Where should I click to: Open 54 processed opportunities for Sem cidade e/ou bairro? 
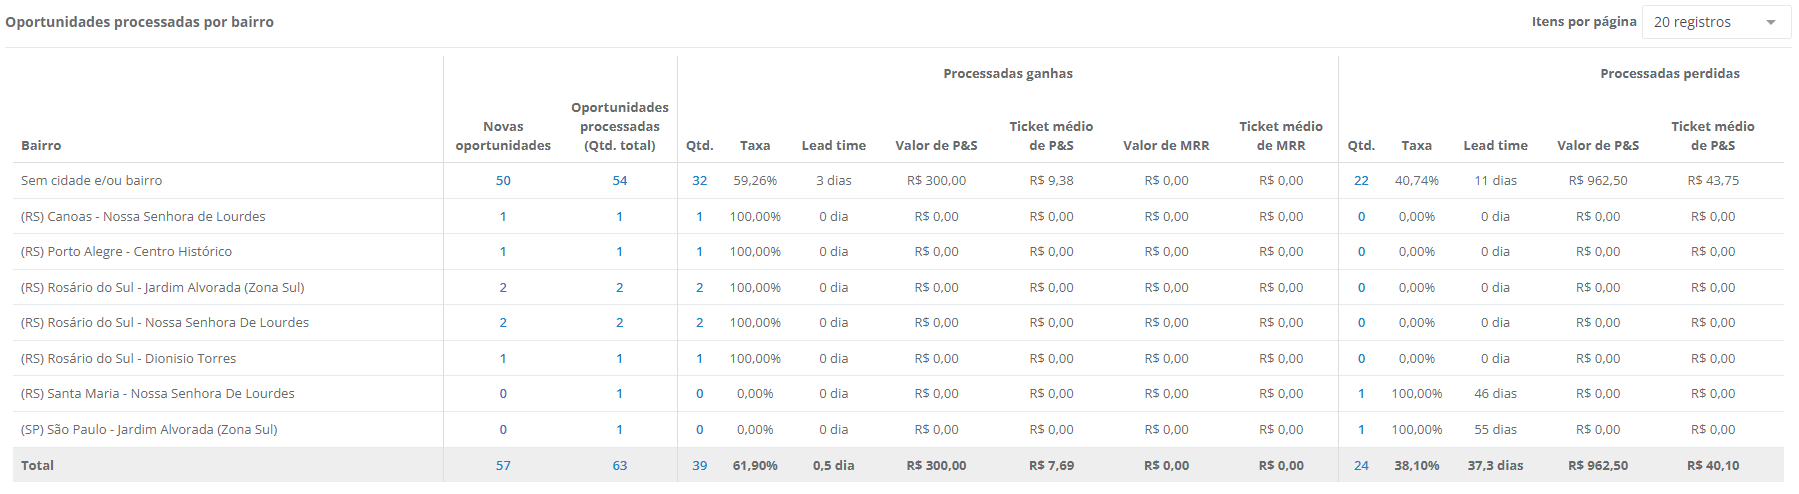[x=620, y=181]
